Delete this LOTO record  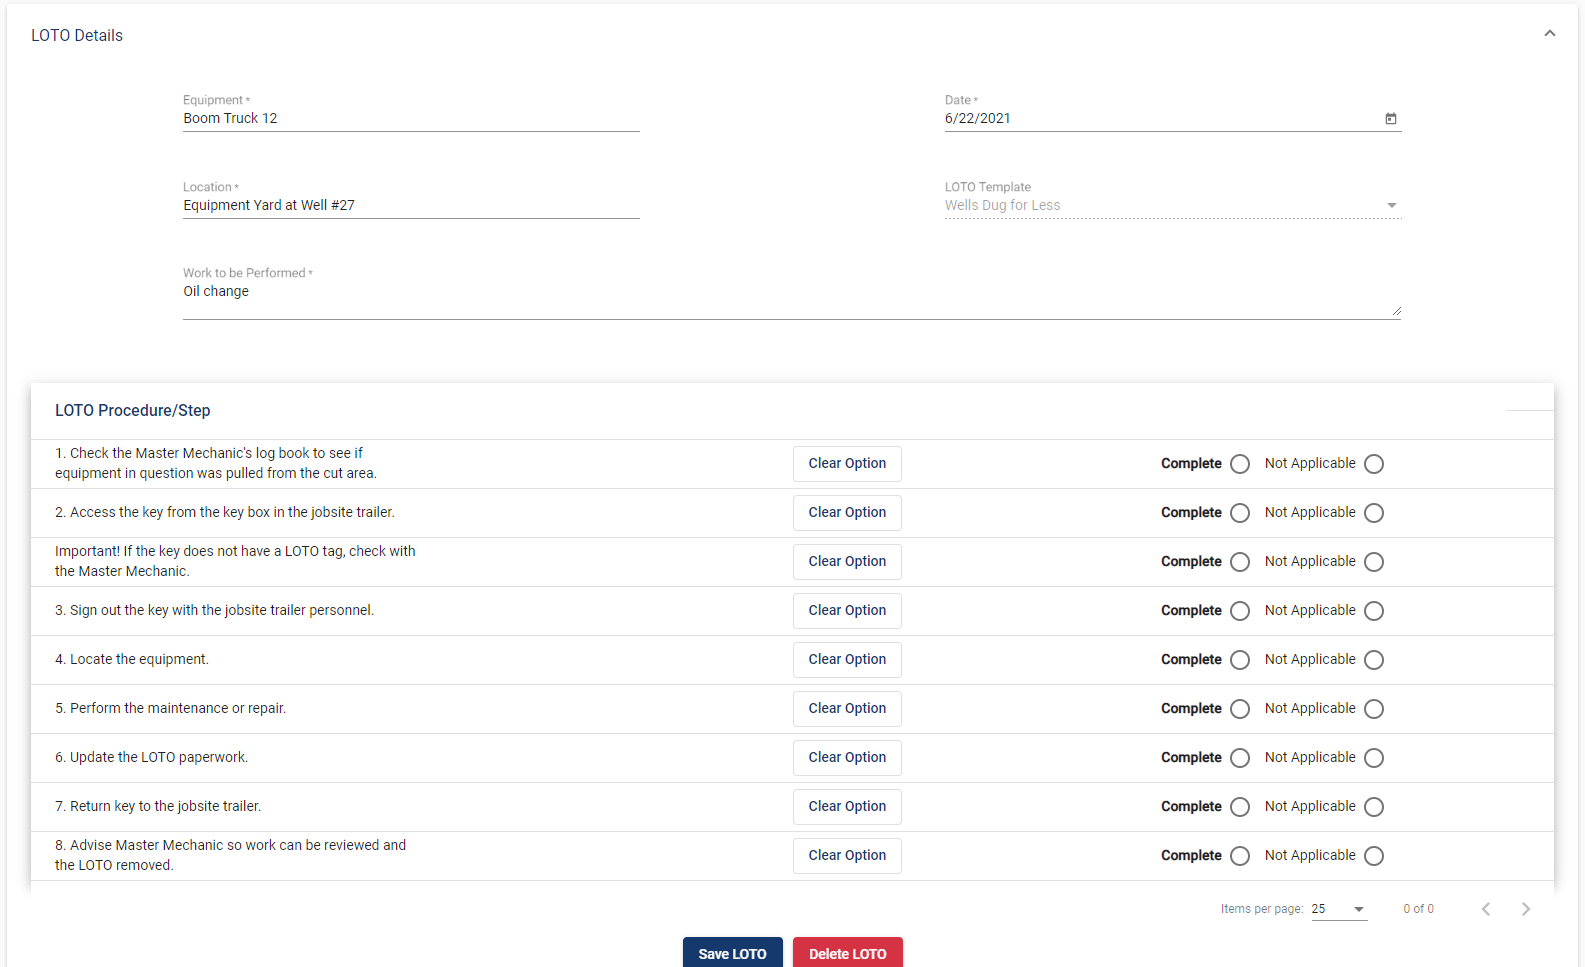point(848,953)
